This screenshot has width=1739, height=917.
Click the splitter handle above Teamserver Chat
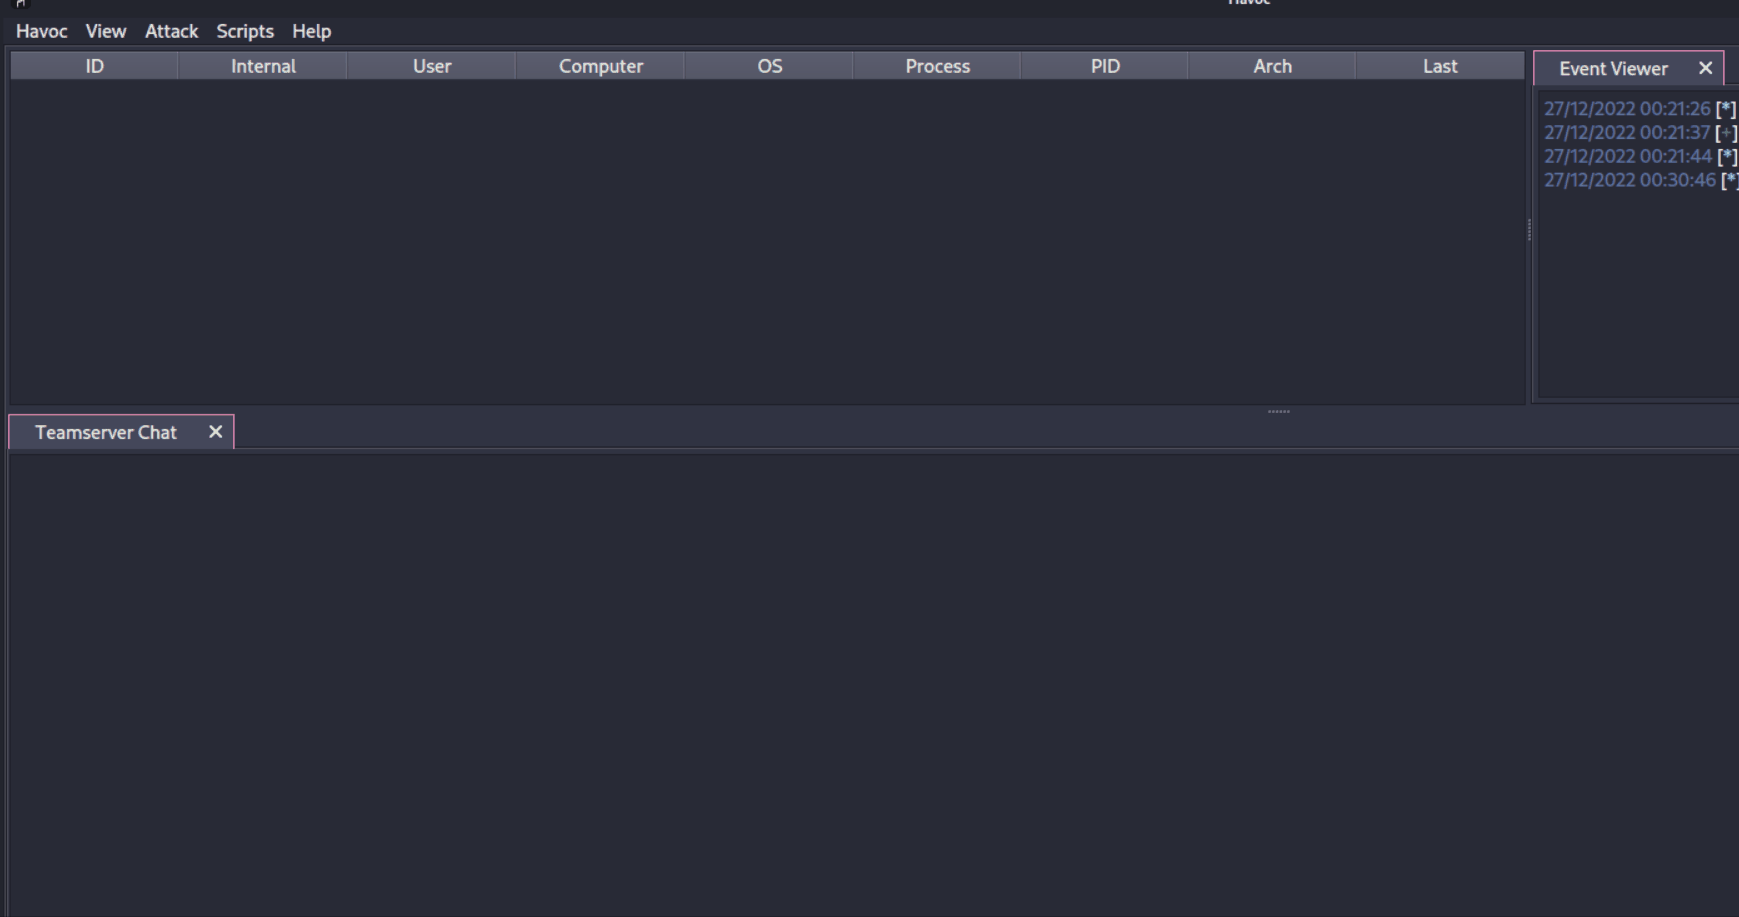point(1278,411)
